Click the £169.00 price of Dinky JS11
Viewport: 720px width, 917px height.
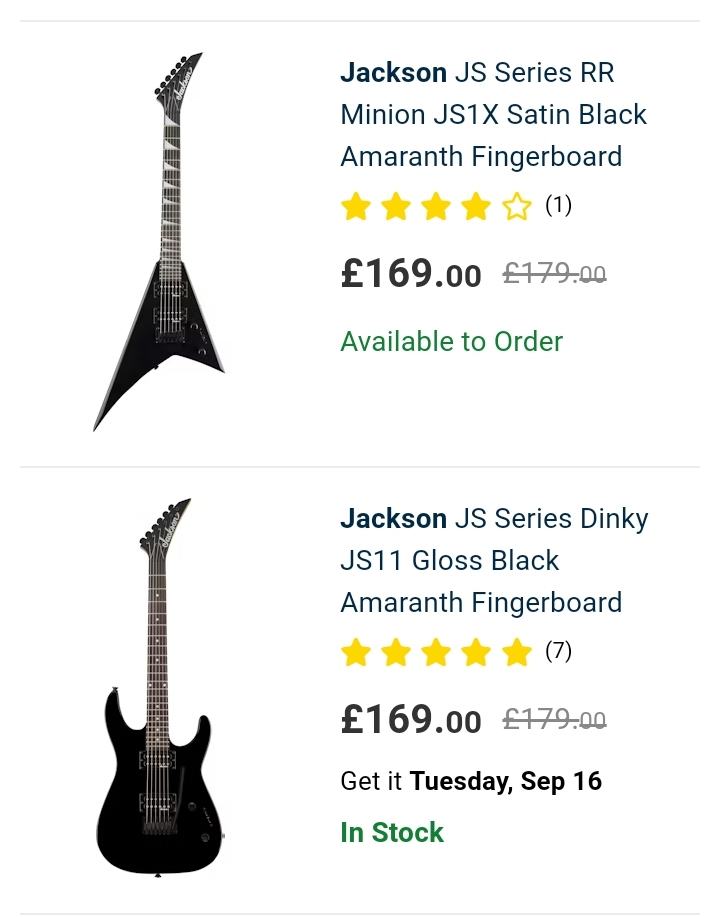pyautogui.click(x=411, y=720)
